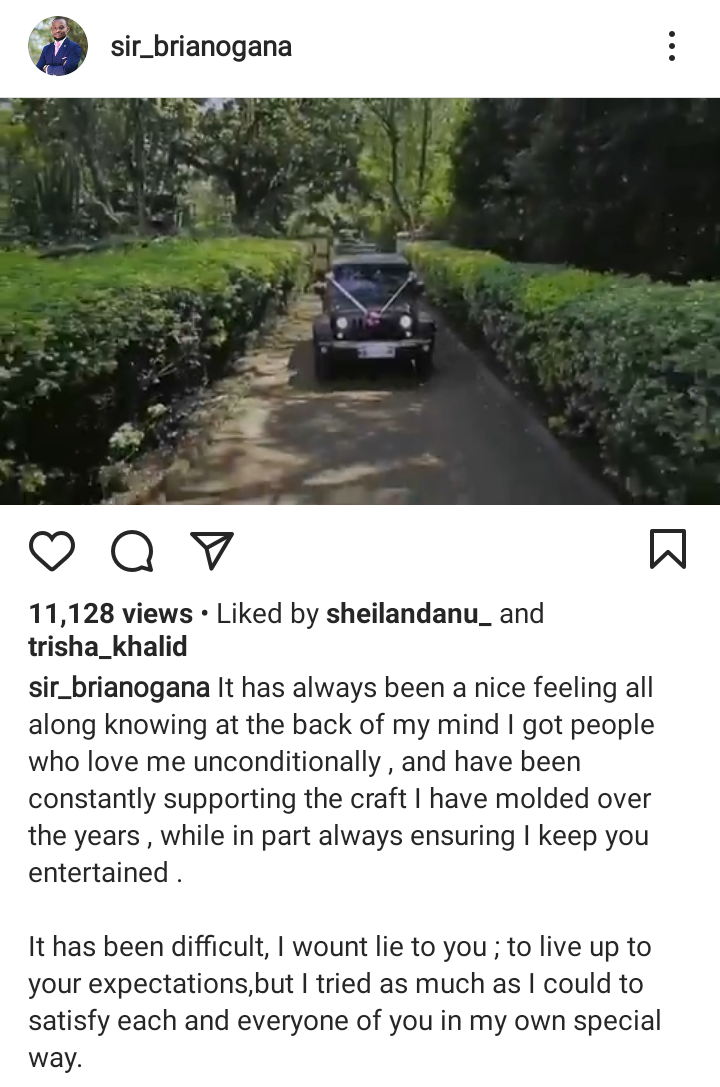This screenshot has width=720, height=1087.
Task: Open sir_brianogana username in caption
Action: [119, 688]
